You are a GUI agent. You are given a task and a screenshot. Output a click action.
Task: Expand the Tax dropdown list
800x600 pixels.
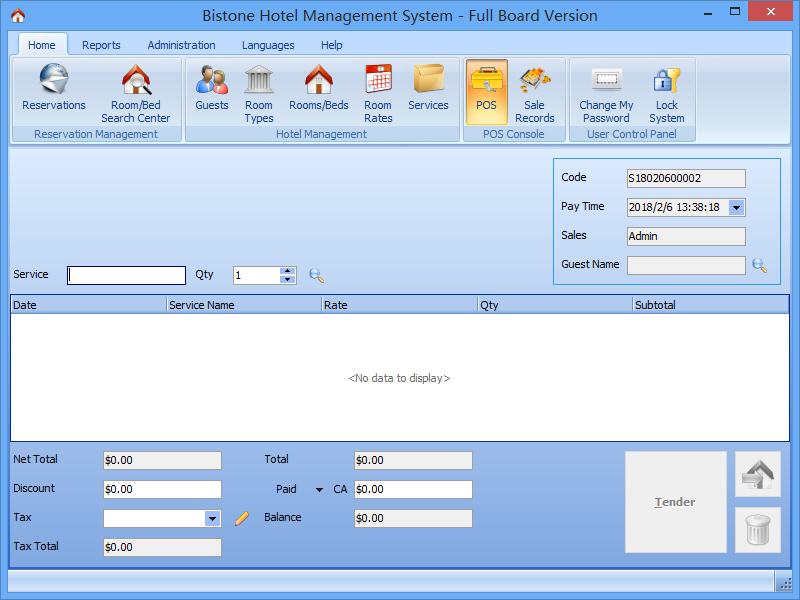[x=212, y=518]
